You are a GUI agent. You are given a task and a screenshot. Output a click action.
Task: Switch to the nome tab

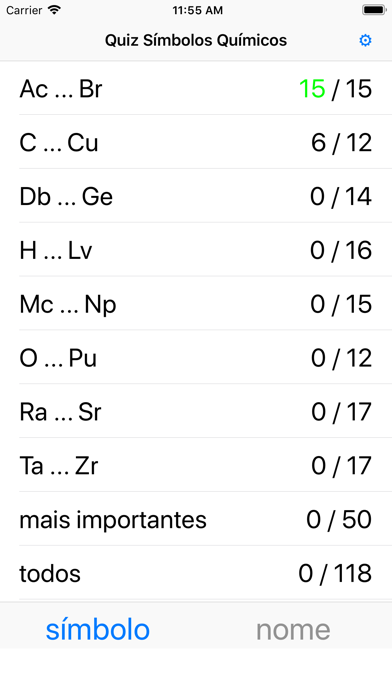(293, 629)
